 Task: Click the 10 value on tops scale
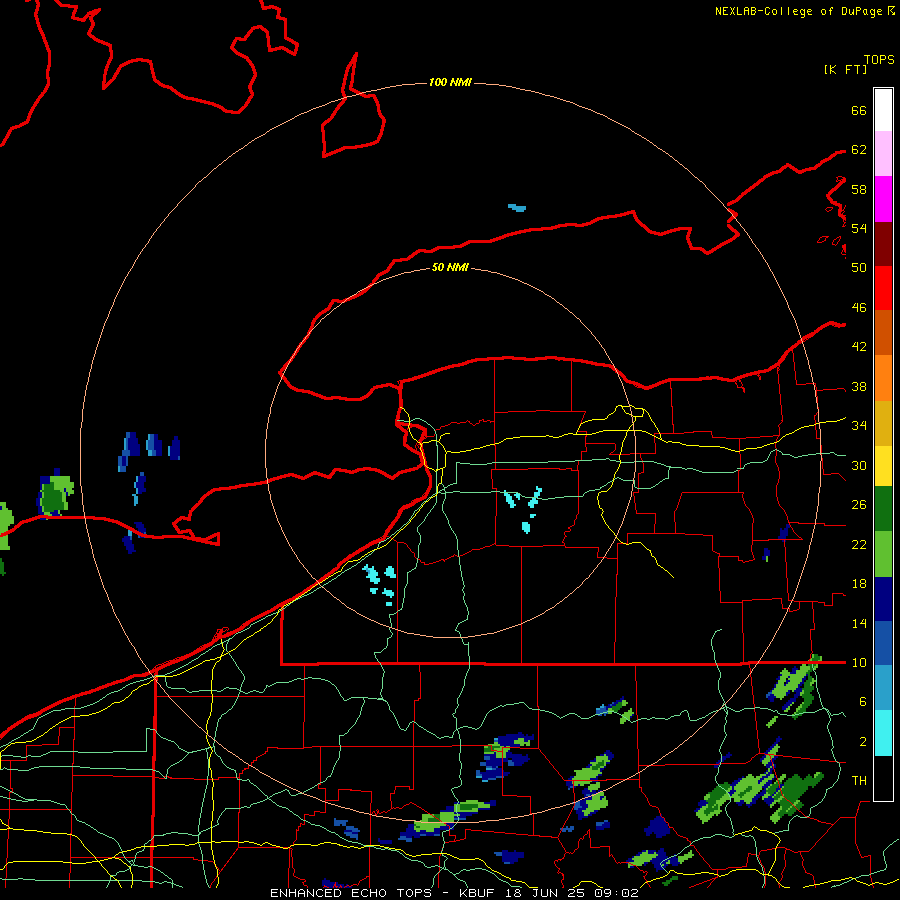tap(859, 662)
